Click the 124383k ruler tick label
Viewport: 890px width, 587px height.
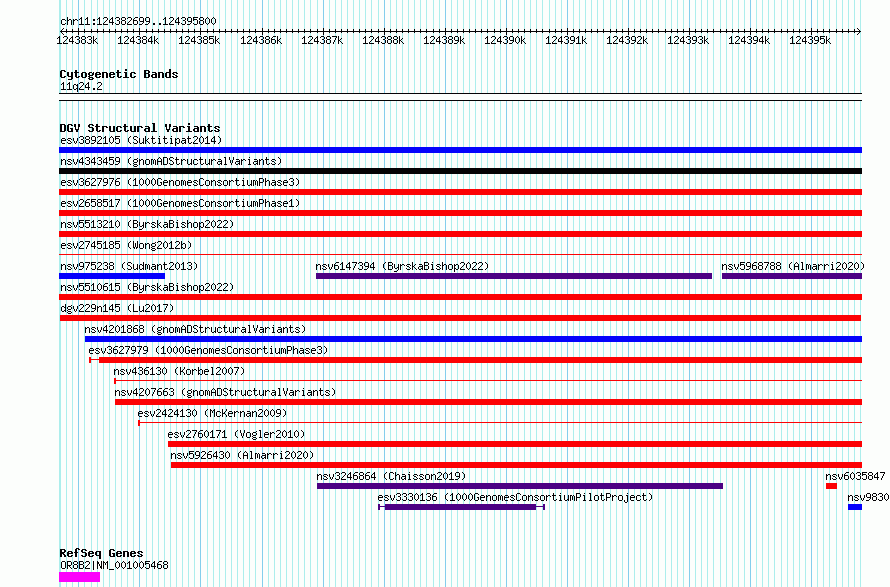[77, 40]
